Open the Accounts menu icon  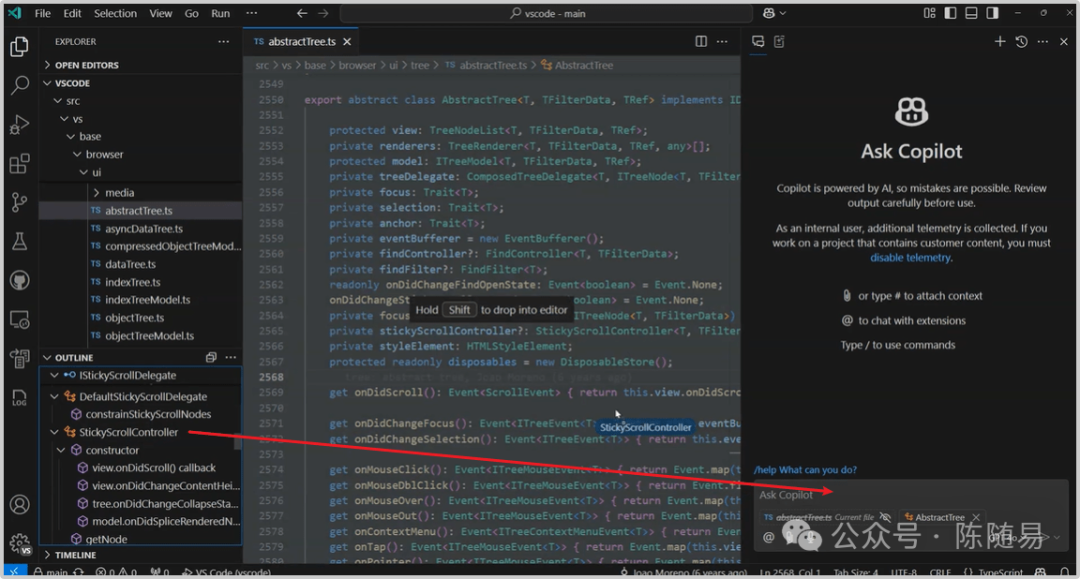point(19,505)
